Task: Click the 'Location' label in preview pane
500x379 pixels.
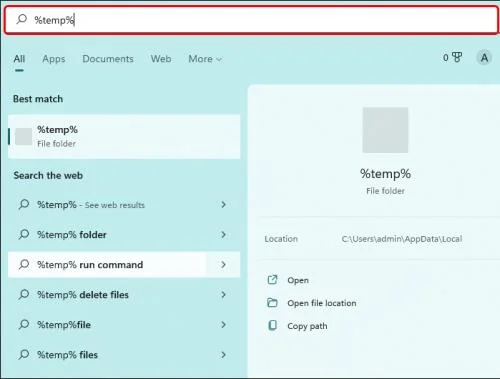Action: point(281,239)
